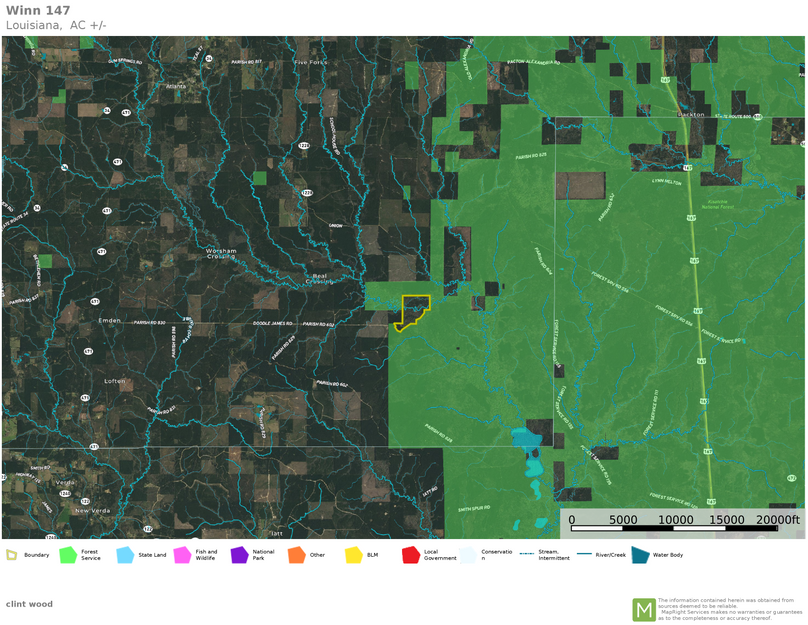Click the clint wood author name
Screen dimensions: 808x625
click(29, 604)
